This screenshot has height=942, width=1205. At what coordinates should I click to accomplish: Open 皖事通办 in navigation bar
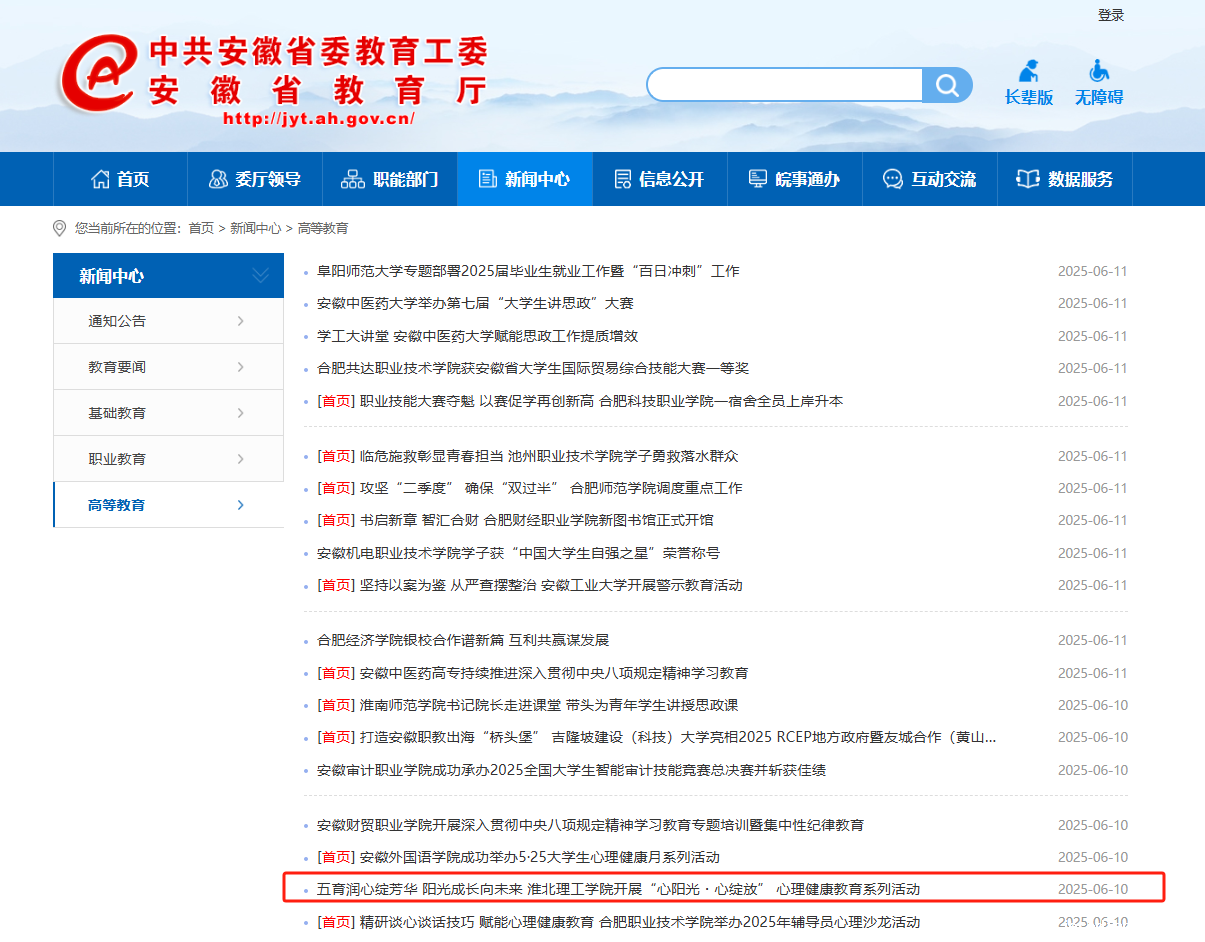794,179
